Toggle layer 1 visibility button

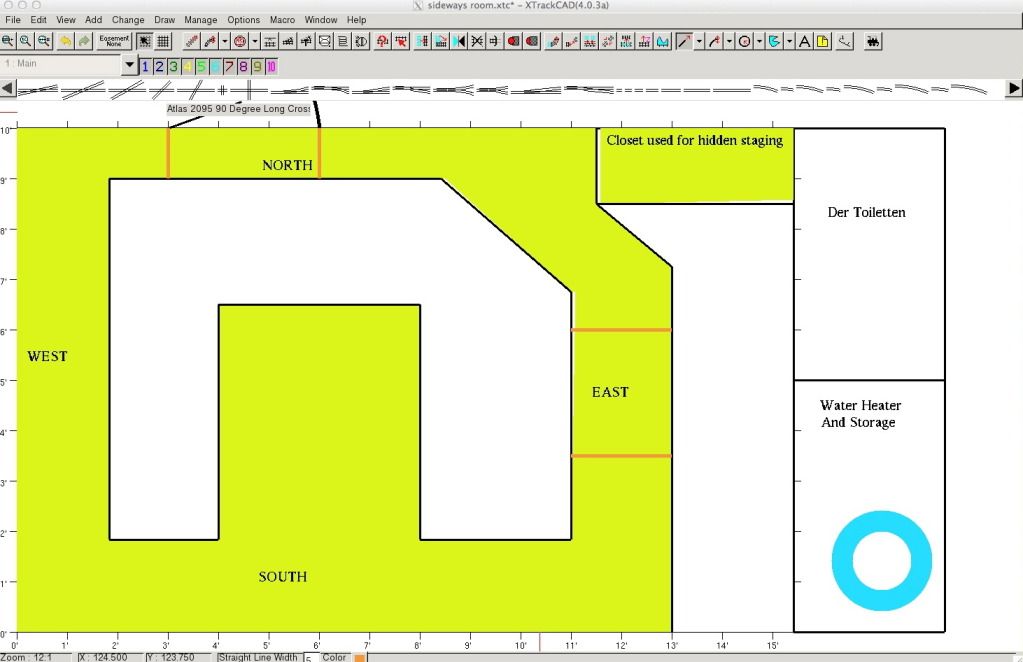[x=145, y=66]
